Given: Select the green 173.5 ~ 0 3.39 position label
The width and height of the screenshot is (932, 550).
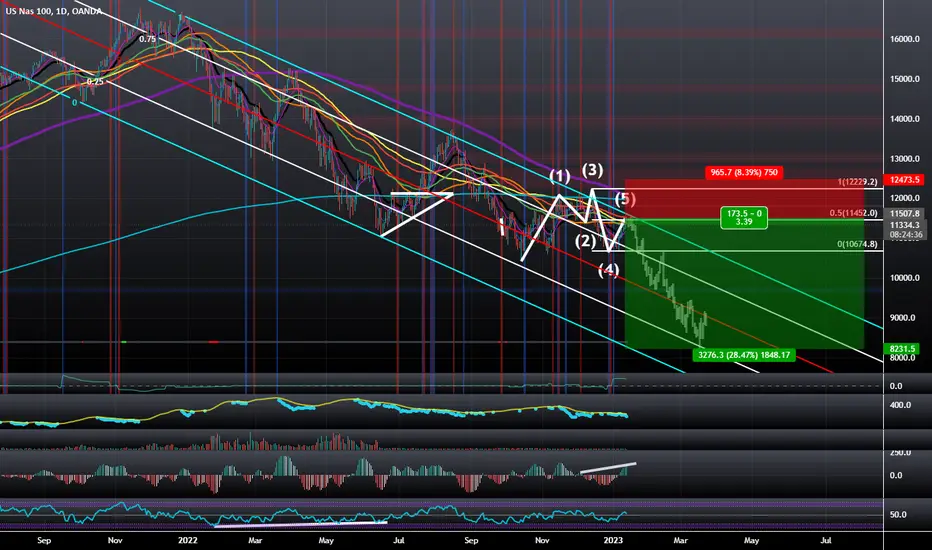Looking at the screenshot, I should coord(744,218).
